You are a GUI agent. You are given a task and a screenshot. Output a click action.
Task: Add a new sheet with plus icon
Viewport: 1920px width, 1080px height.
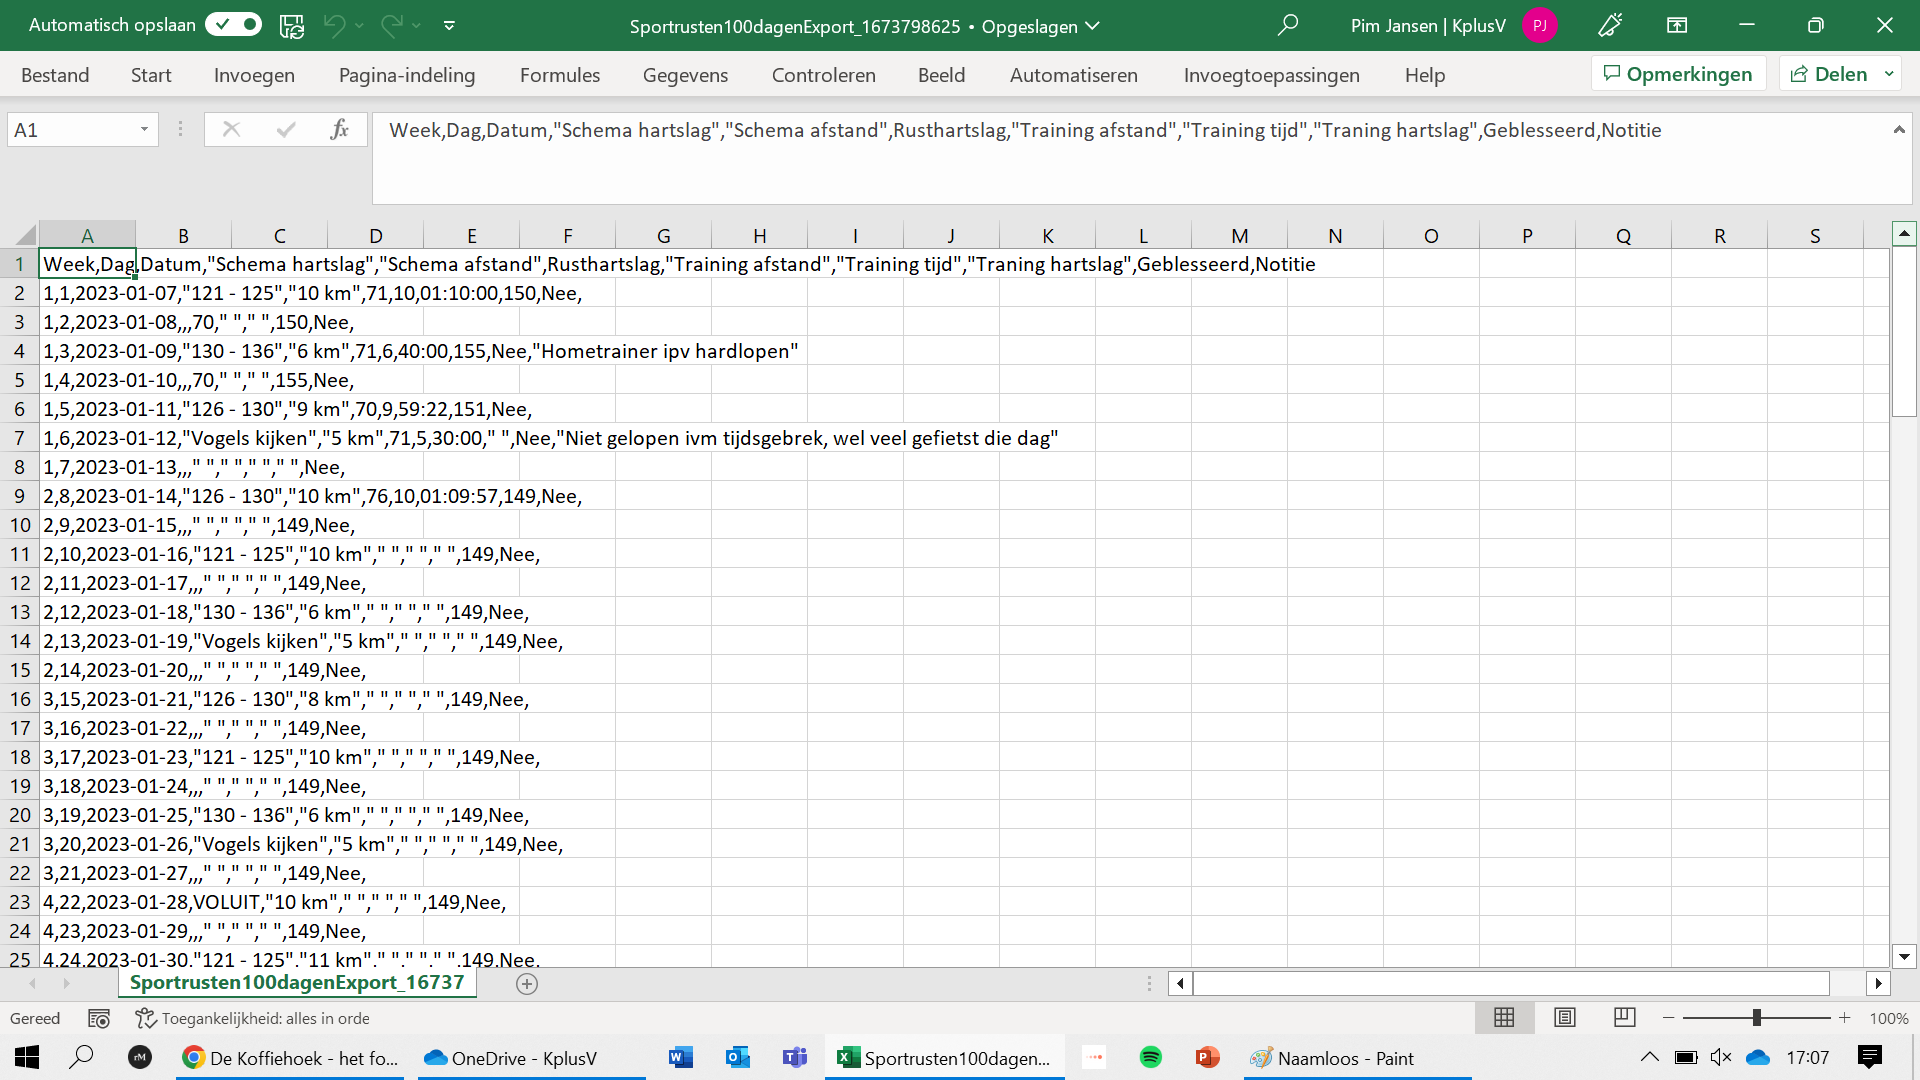click(527, 984)
